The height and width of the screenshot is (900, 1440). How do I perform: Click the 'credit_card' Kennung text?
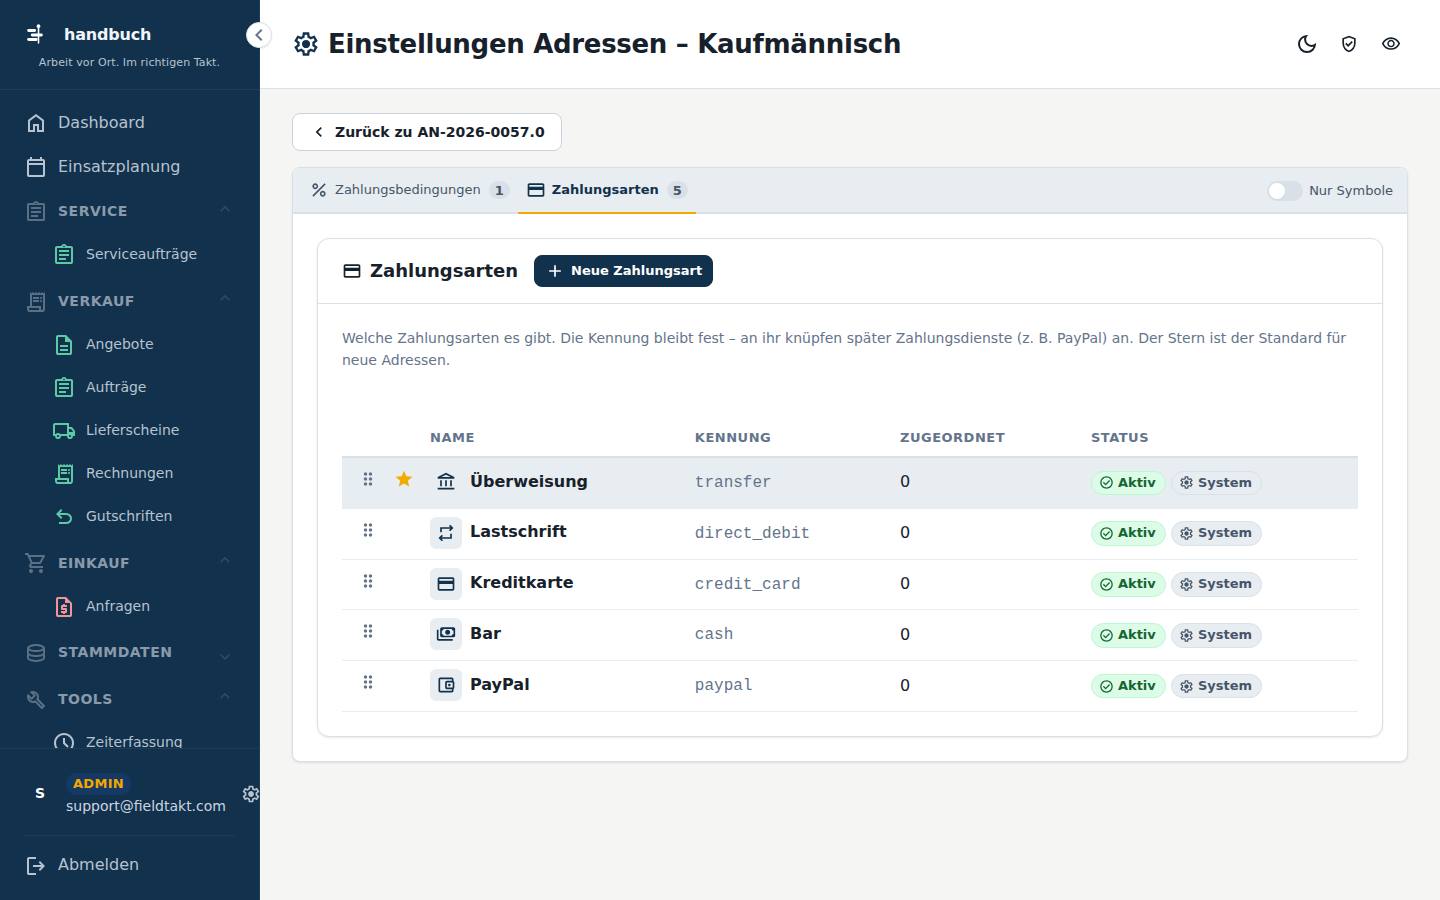point(748,584)
